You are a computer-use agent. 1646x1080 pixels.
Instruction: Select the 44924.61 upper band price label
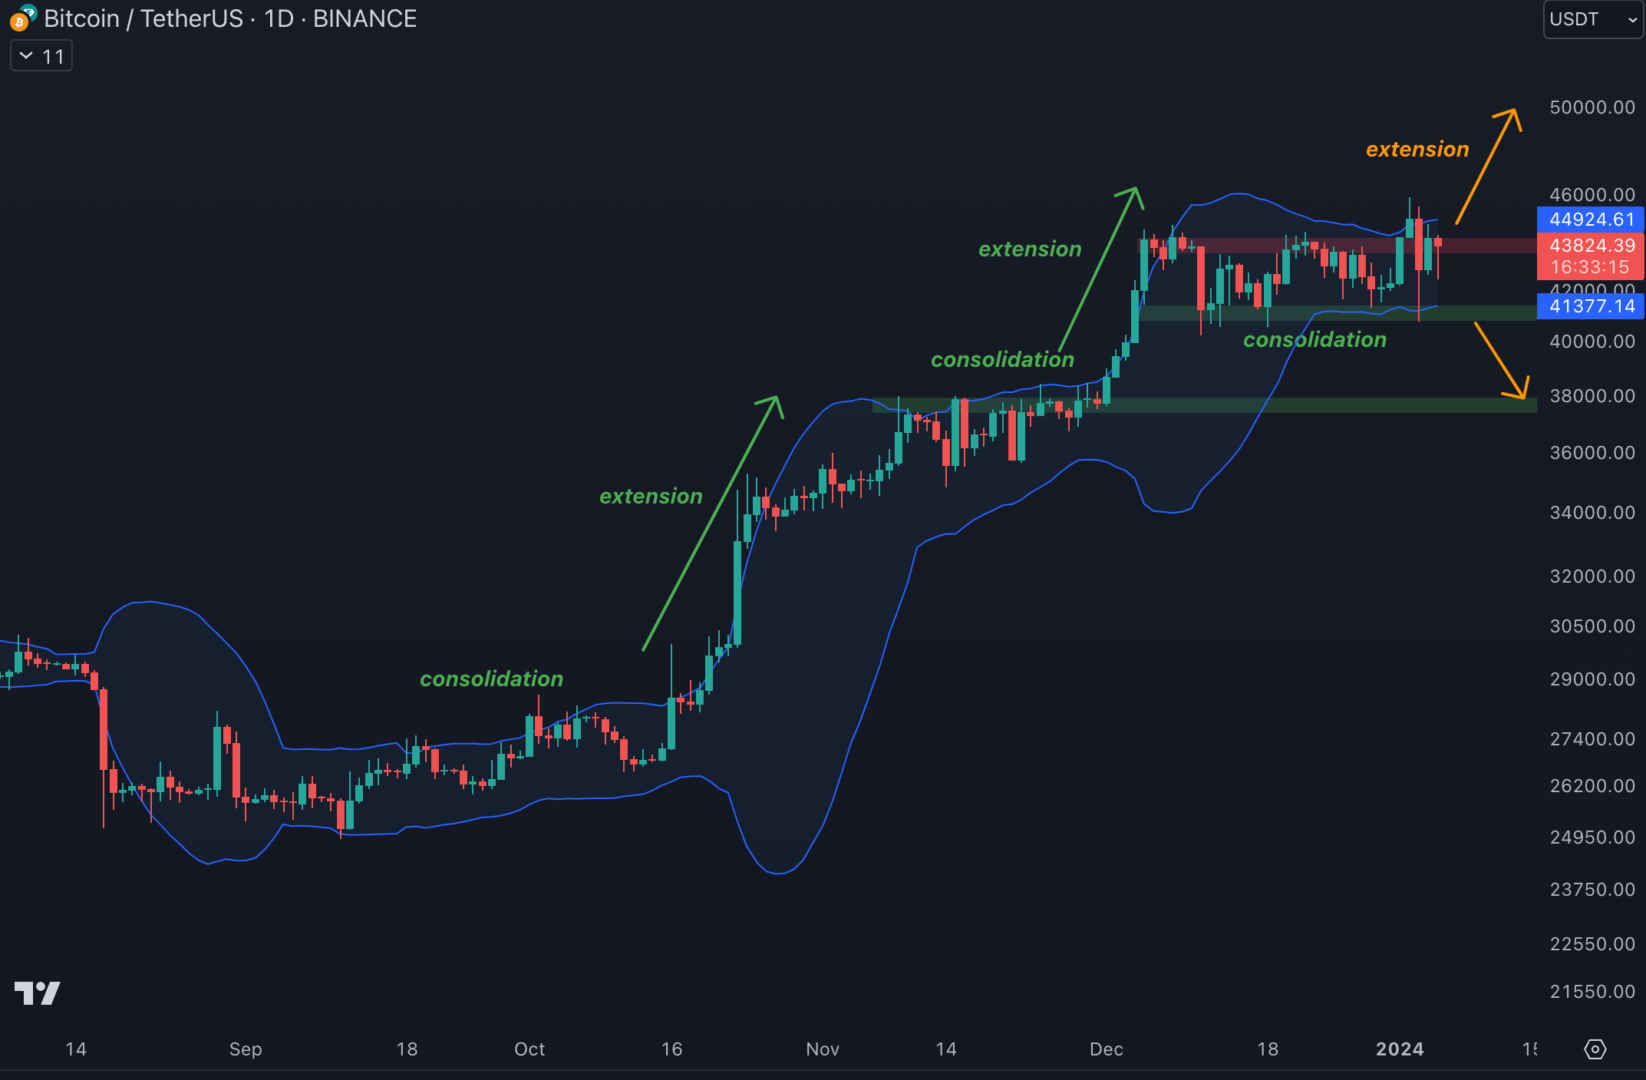pyautogui.click(x=1590, y=219)
